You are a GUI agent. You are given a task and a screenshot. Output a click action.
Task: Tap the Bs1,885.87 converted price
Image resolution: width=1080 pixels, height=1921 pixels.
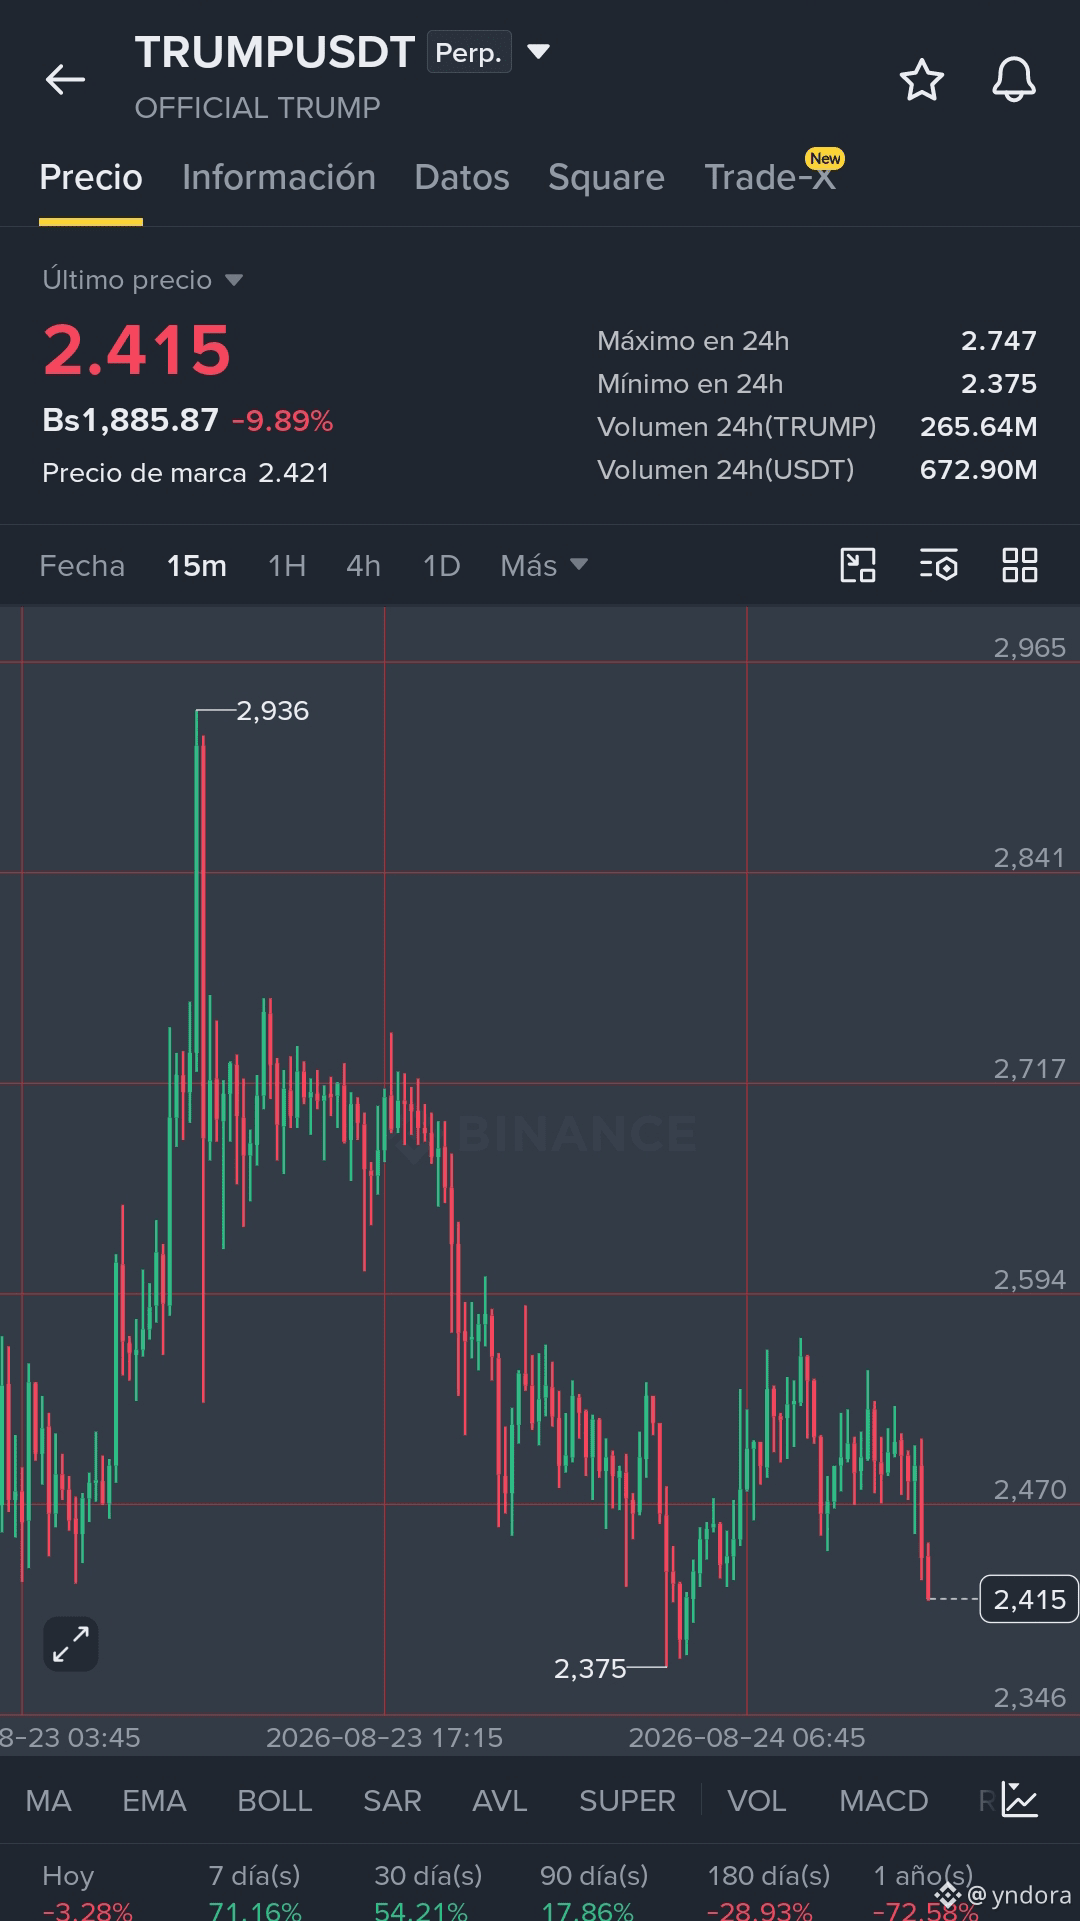coord(130,420)
